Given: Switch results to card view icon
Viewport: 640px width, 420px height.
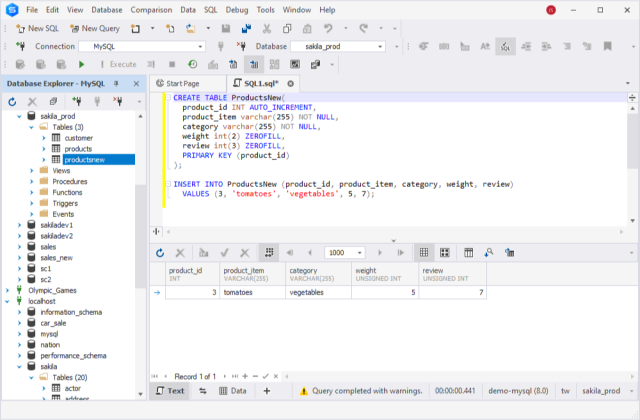Looking at the screenshot, I should (444, 253).
